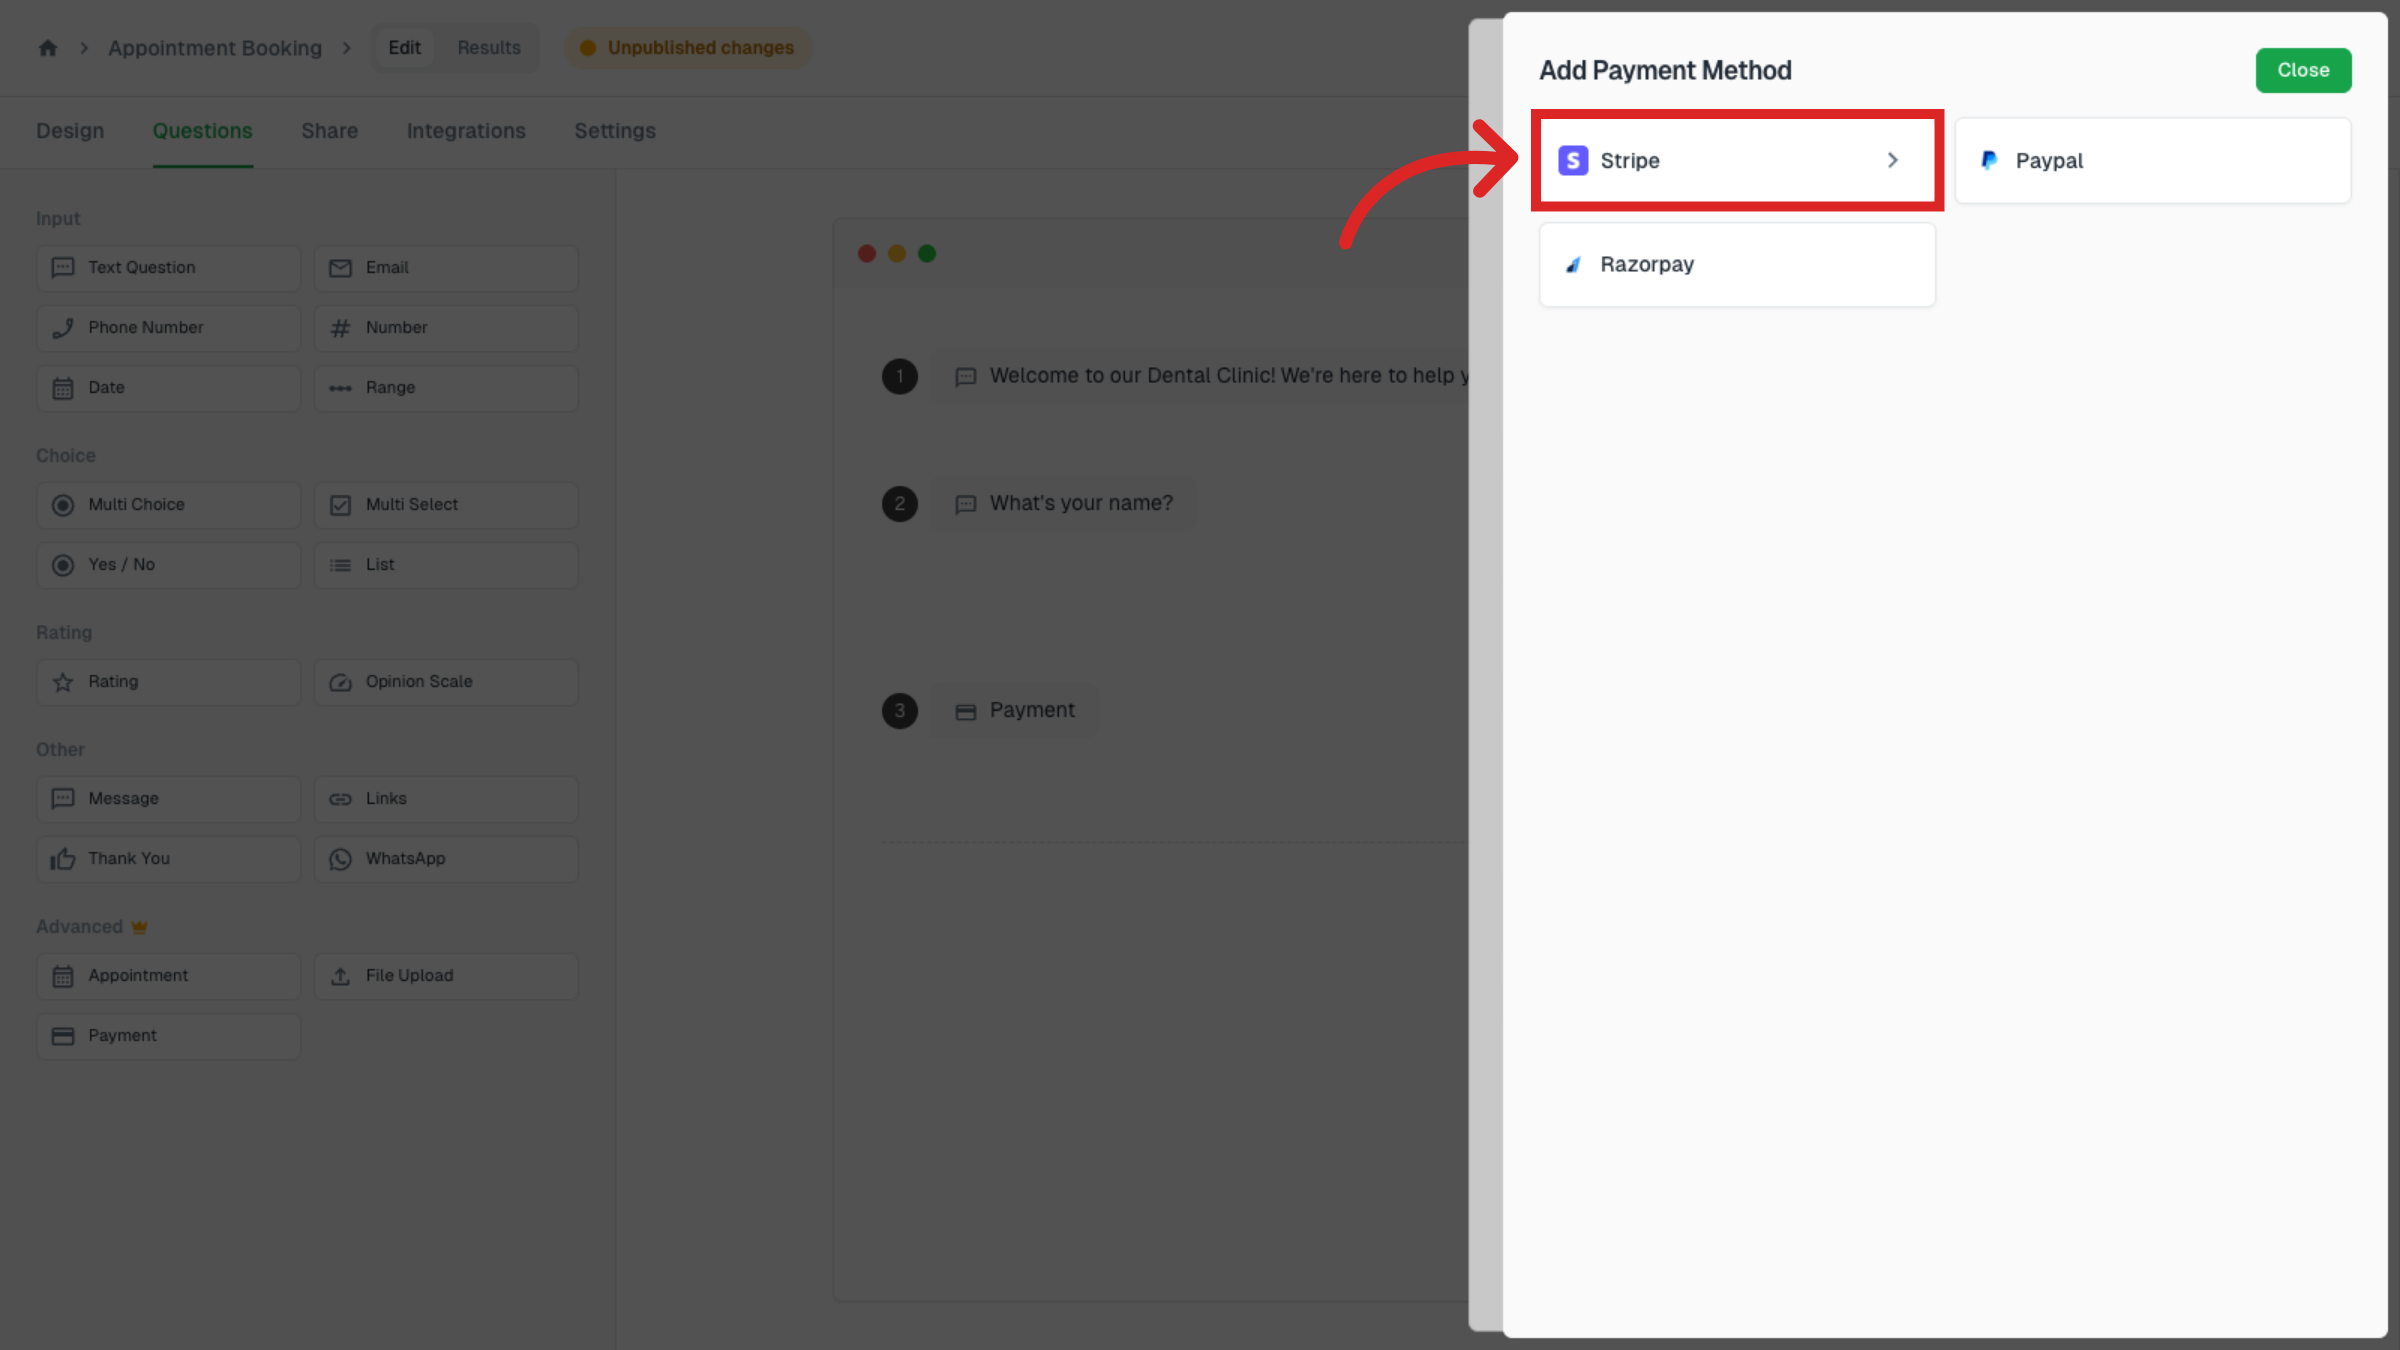Switch to Edit mode
The image size is (2400, 1350).
[404, 47]
